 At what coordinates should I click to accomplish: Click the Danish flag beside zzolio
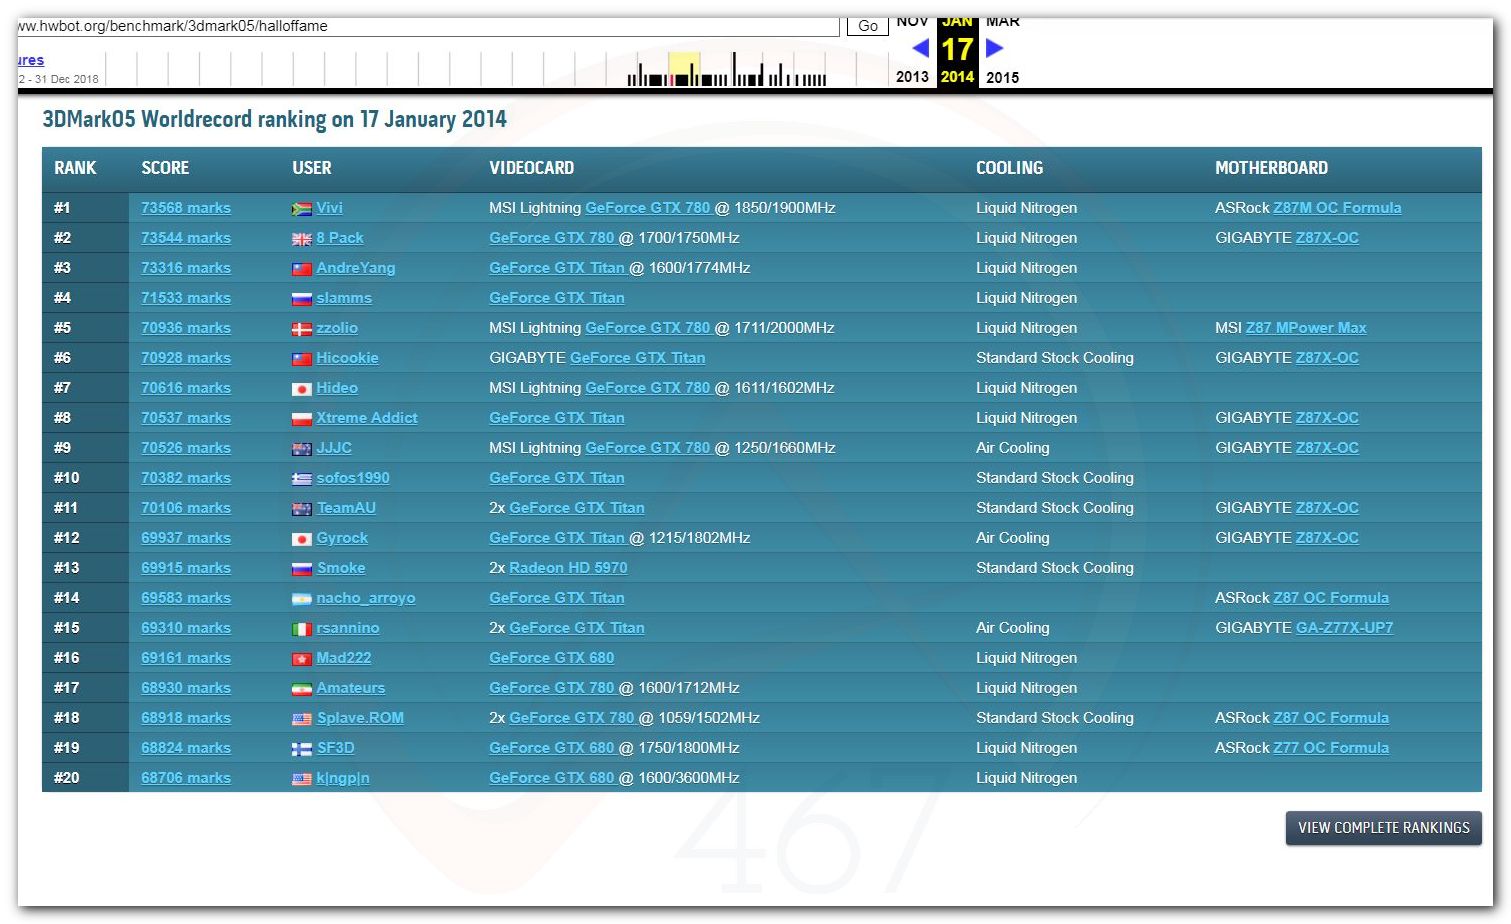pyautogui.click(x=301, y=329)
